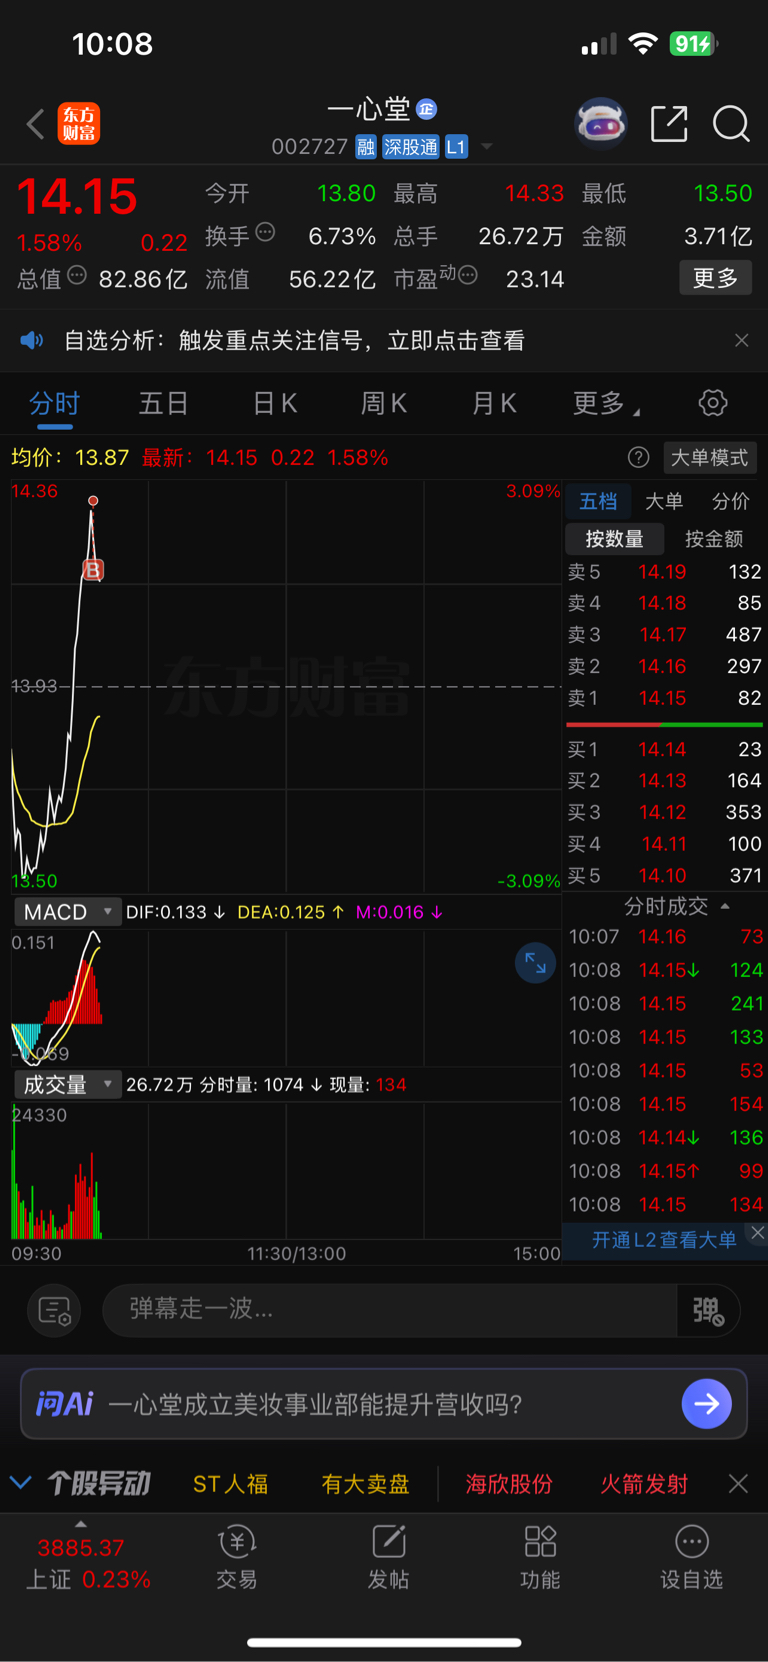Viewport: 768px width, 1662px height.
Task: Tap the share/export icon
Action: (669, 124)
